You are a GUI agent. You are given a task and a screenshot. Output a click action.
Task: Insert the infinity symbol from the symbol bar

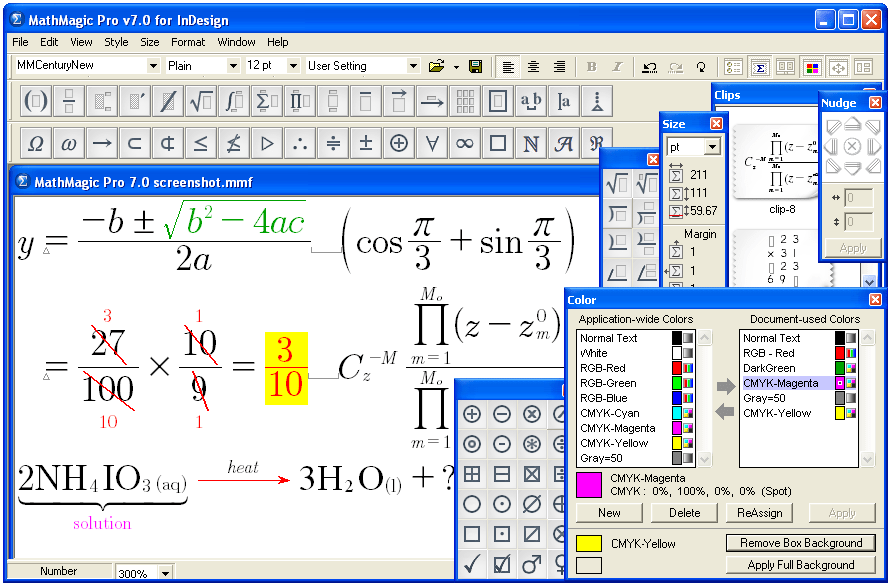(464, 143)
